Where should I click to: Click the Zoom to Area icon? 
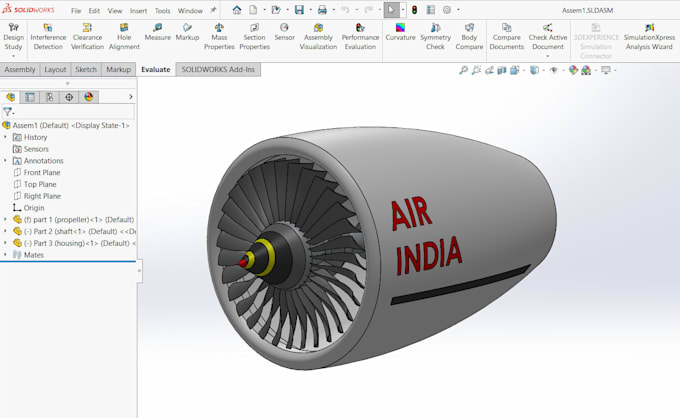pos(476,70)
